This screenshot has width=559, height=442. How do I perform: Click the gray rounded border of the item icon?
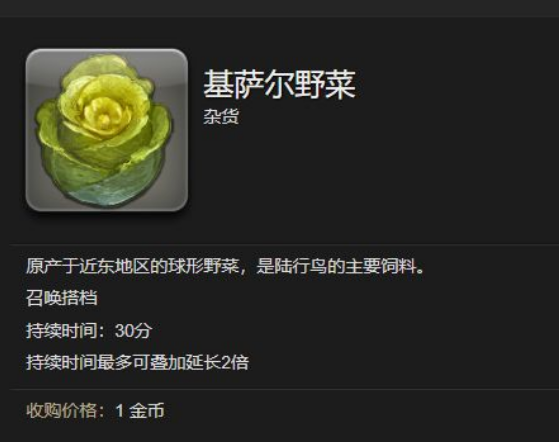107,51
